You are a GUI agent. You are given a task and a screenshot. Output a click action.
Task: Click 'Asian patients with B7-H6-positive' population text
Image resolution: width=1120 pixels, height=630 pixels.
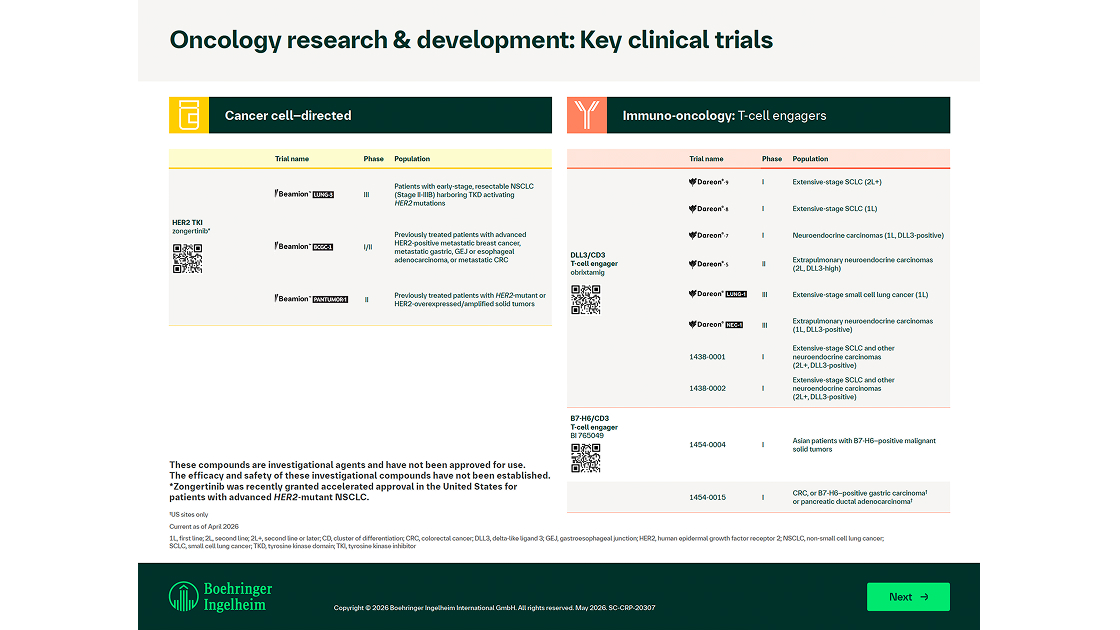coord(864,445)
